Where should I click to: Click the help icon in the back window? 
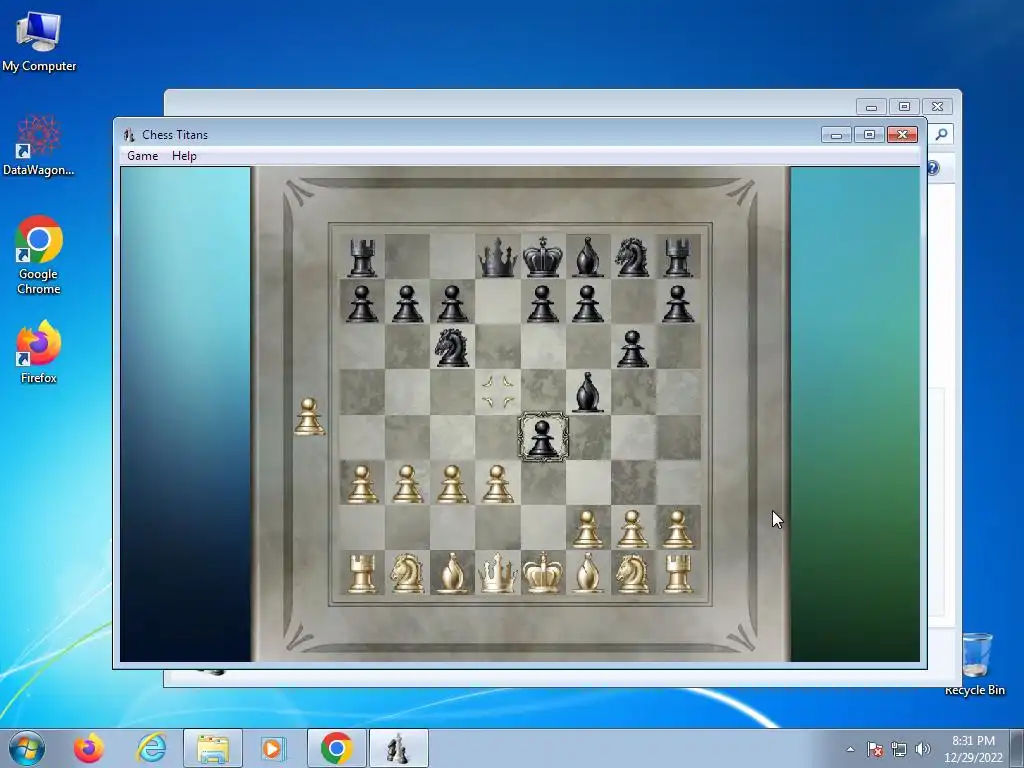pyautogui.click(x=933, y=168)
